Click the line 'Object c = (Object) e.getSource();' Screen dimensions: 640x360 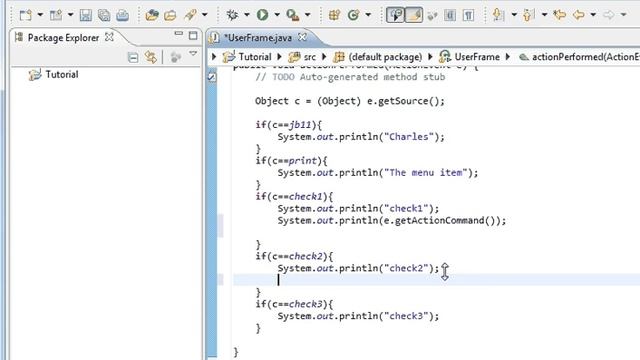pyautogui.click(x=350, y=101)
